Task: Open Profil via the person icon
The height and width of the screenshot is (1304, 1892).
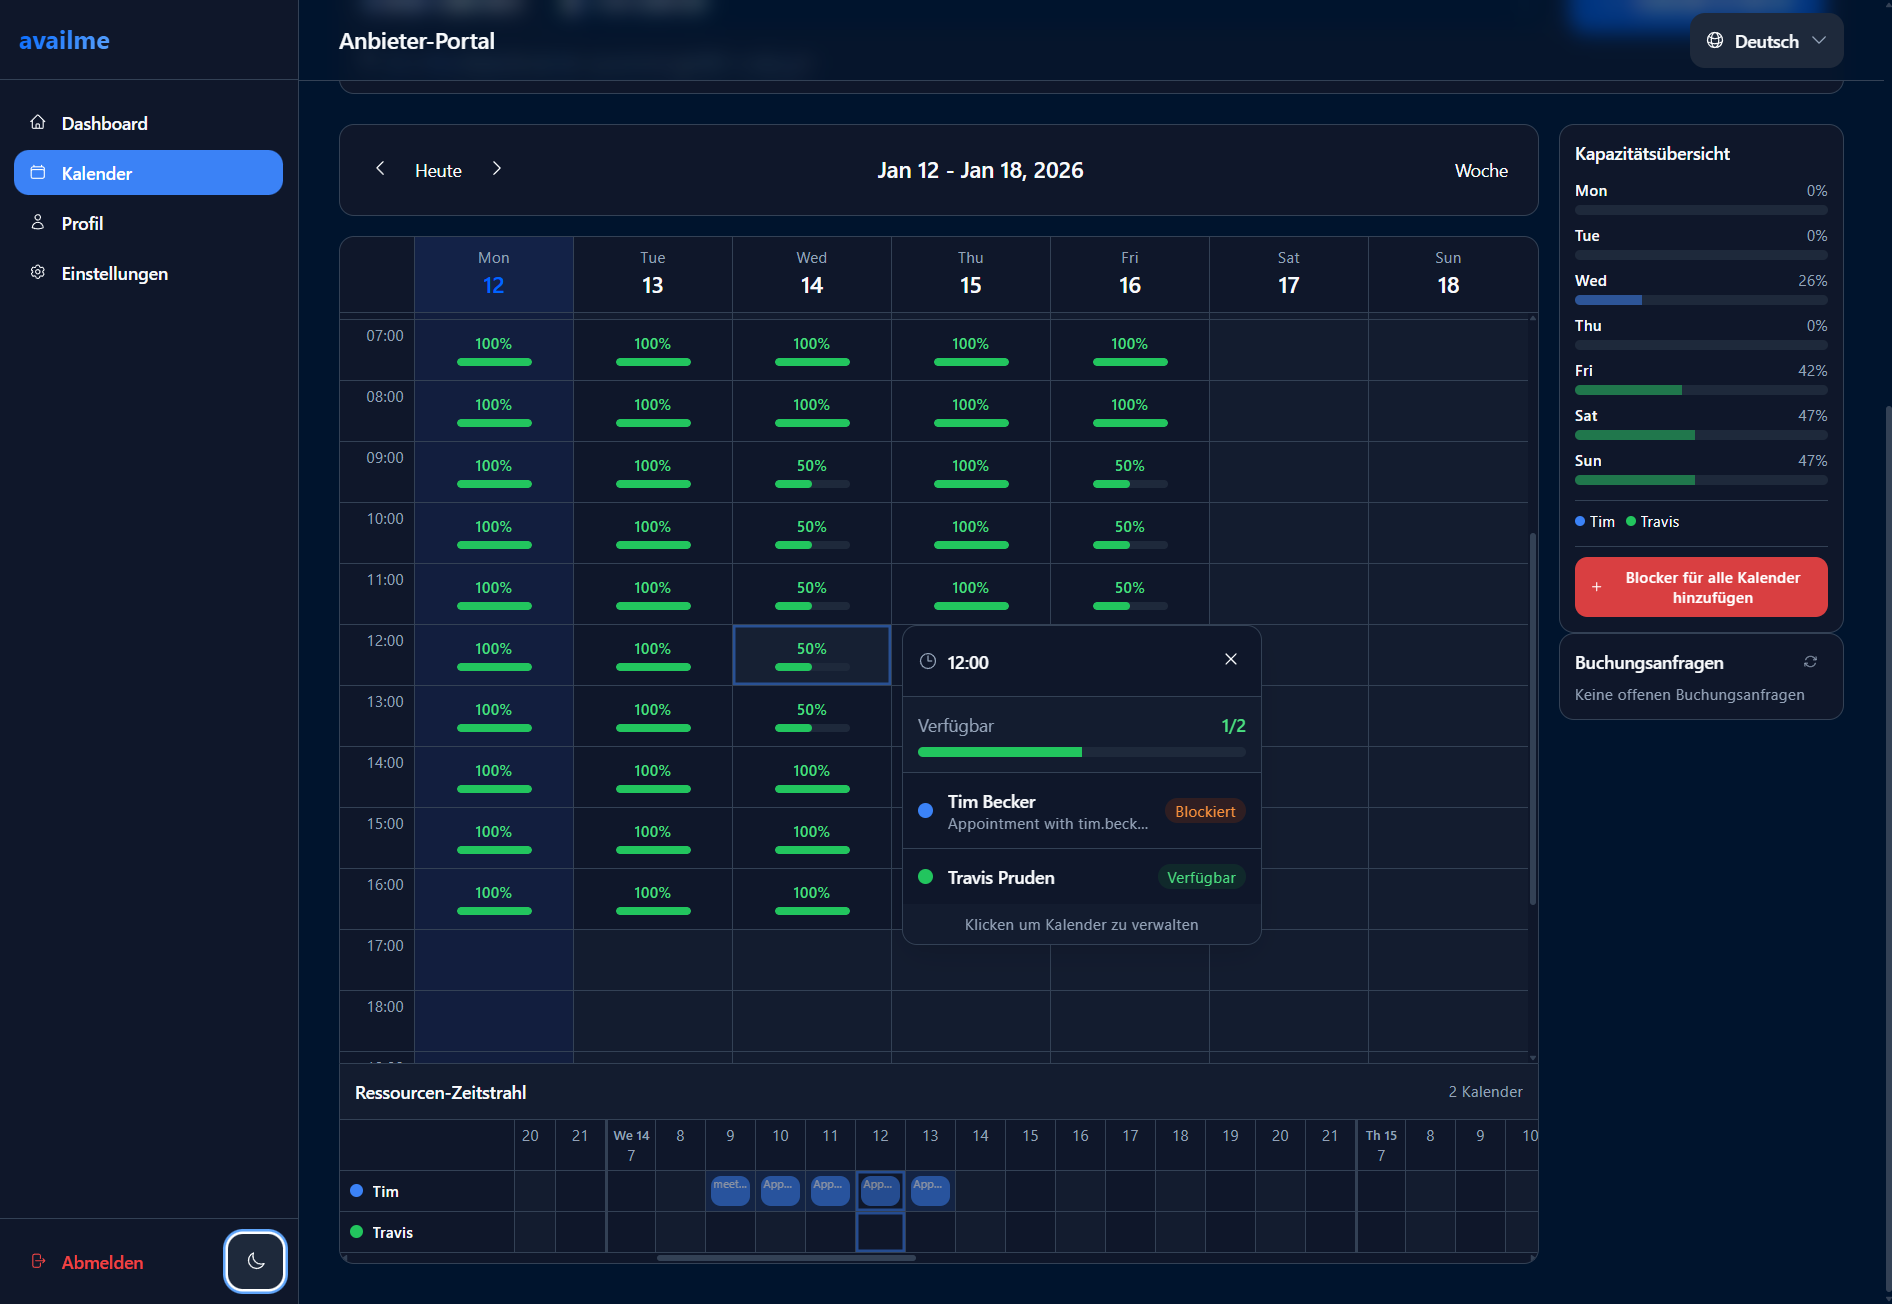Action: tap(38, 222)
